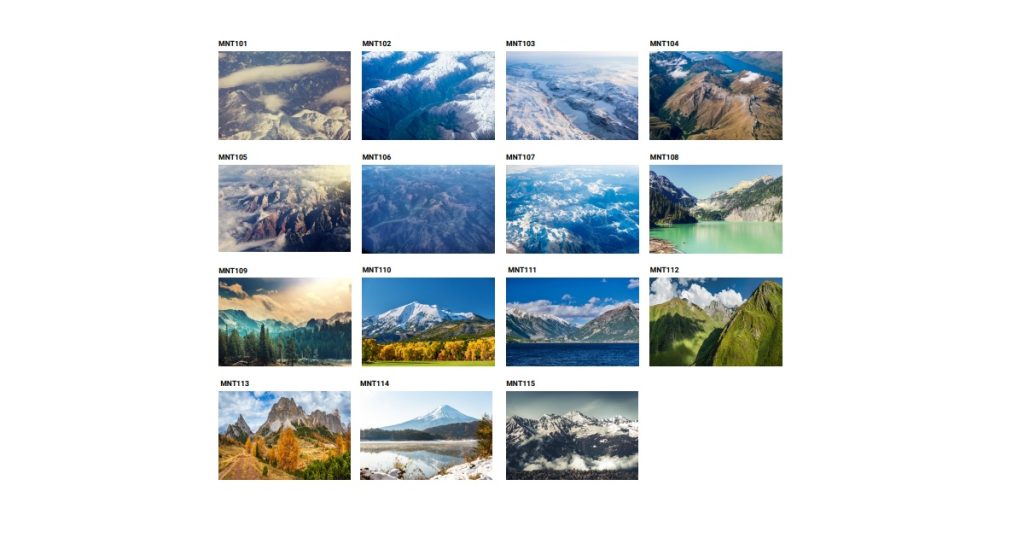
Task: Click the MNT109 pine forest sunset photo
Action: coord(285,322)
